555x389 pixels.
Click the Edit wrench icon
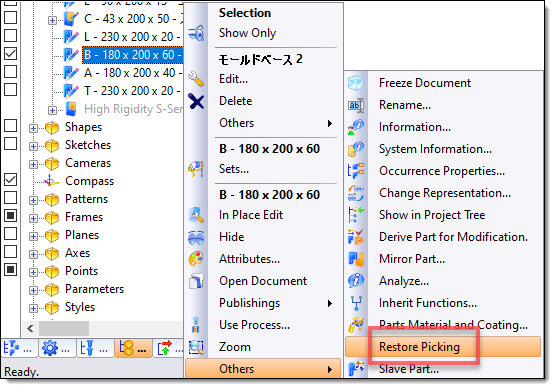196,79
